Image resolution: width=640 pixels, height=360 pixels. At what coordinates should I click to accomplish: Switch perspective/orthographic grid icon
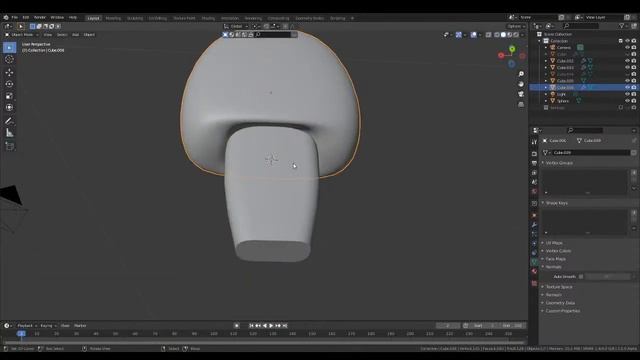(521, 104)
